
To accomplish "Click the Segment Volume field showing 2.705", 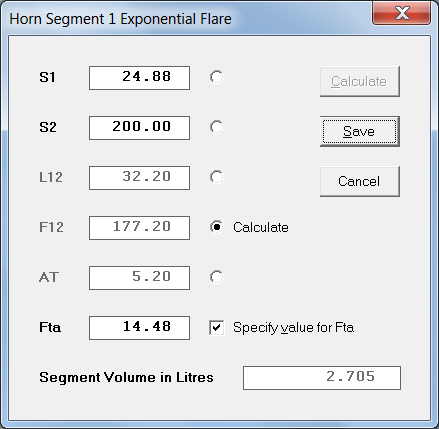I will pos(322,378).
